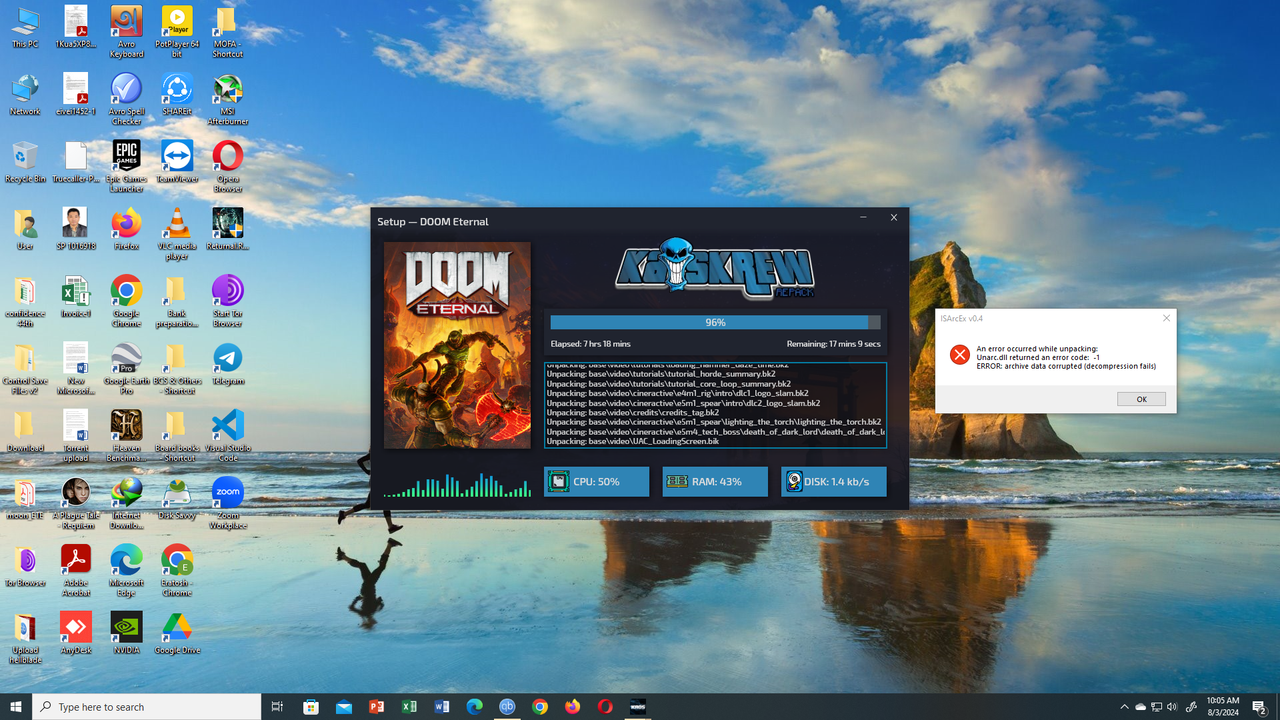Click the green activity graph in setup
The width and height of the screenshot is (1280, 720).
click(x=457, y=485)
